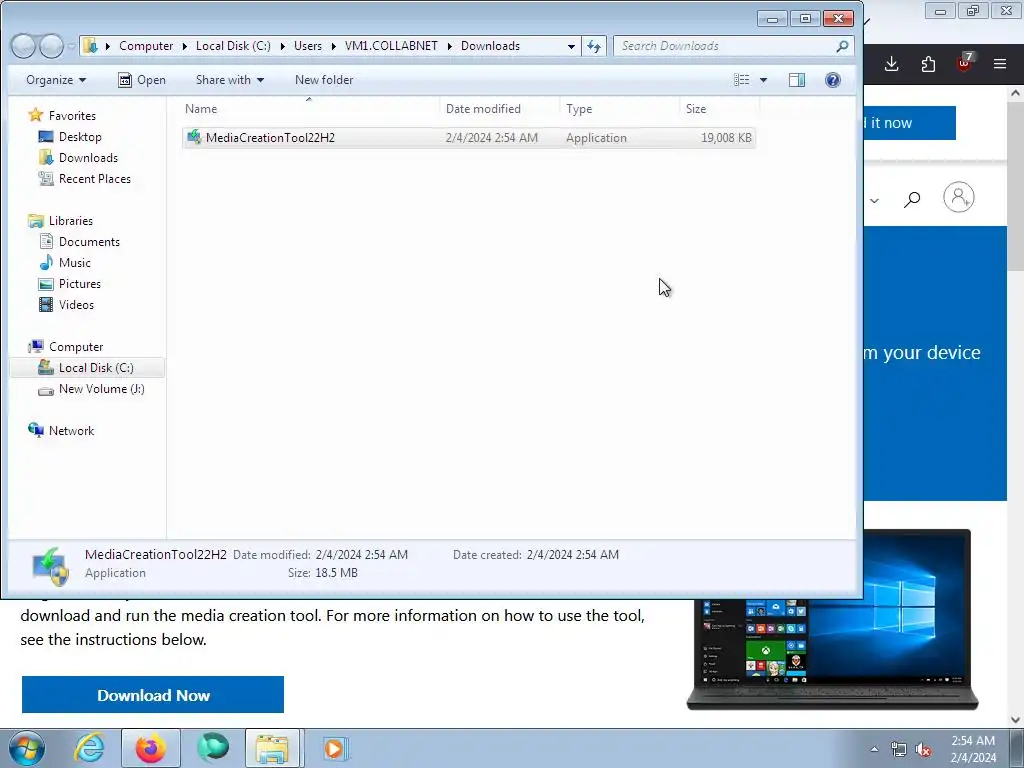Click the green globe browser taskbar icon
The image size is (1024, 768).
[213, 748]
